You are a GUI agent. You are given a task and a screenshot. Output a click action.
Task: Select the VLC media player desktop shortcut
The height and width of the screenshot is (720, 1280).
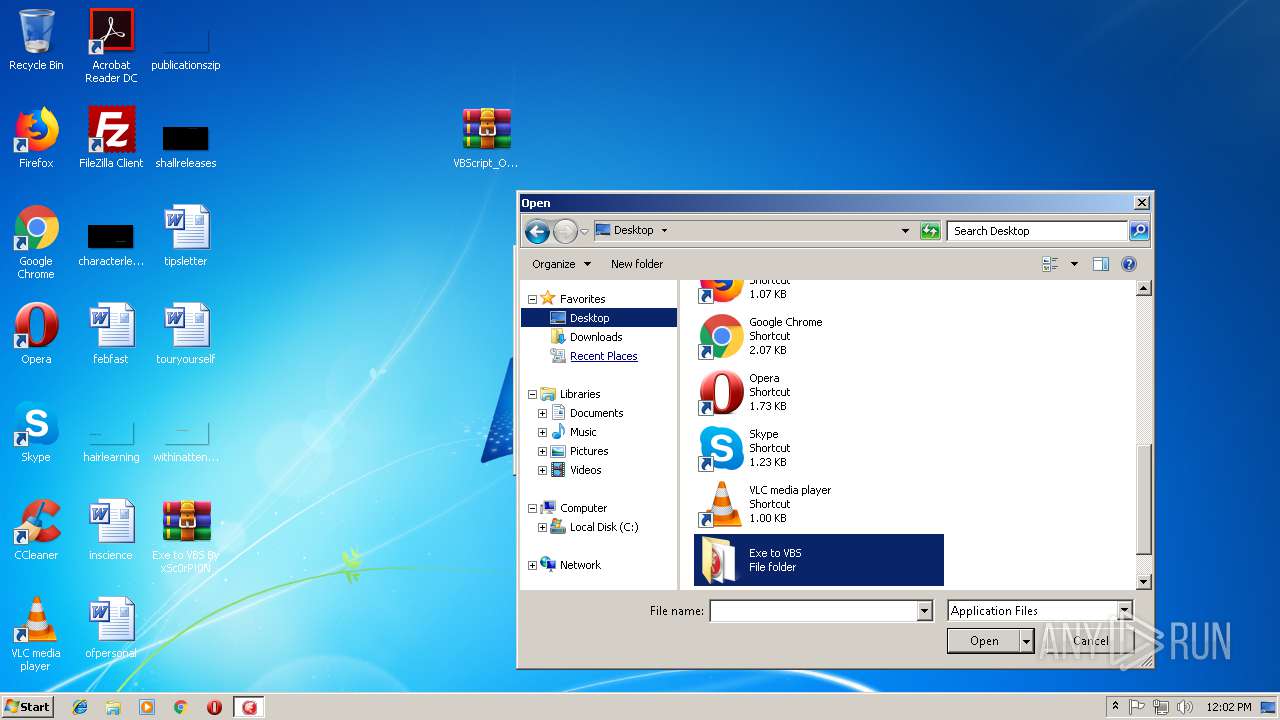(36, 634)
